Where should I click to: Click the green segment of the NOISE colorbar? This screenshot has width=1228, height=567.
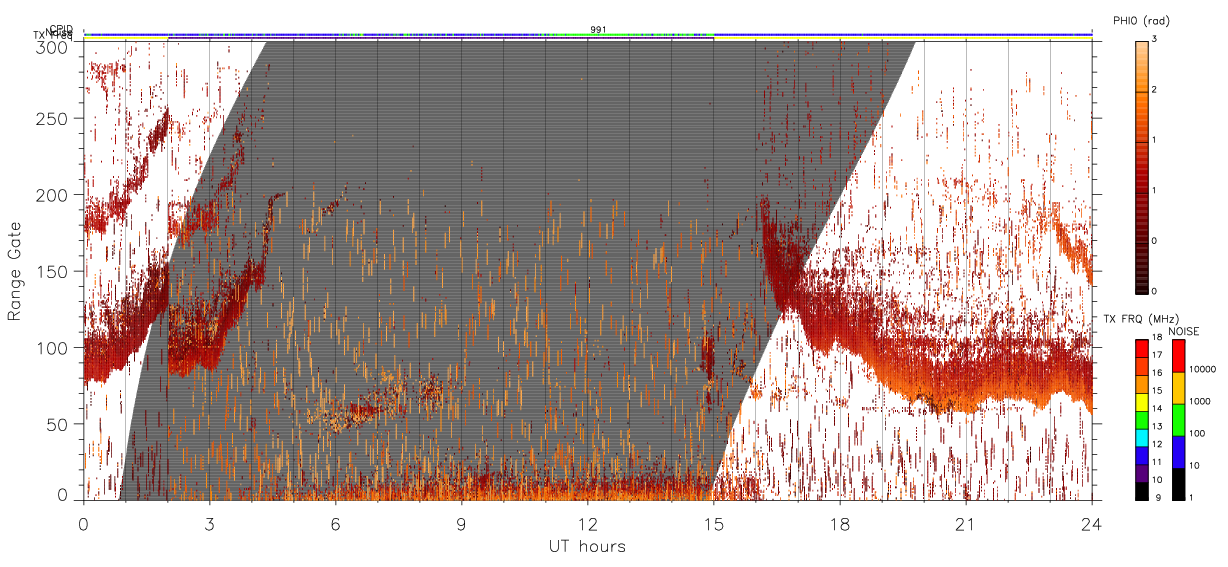(1178, 419)
